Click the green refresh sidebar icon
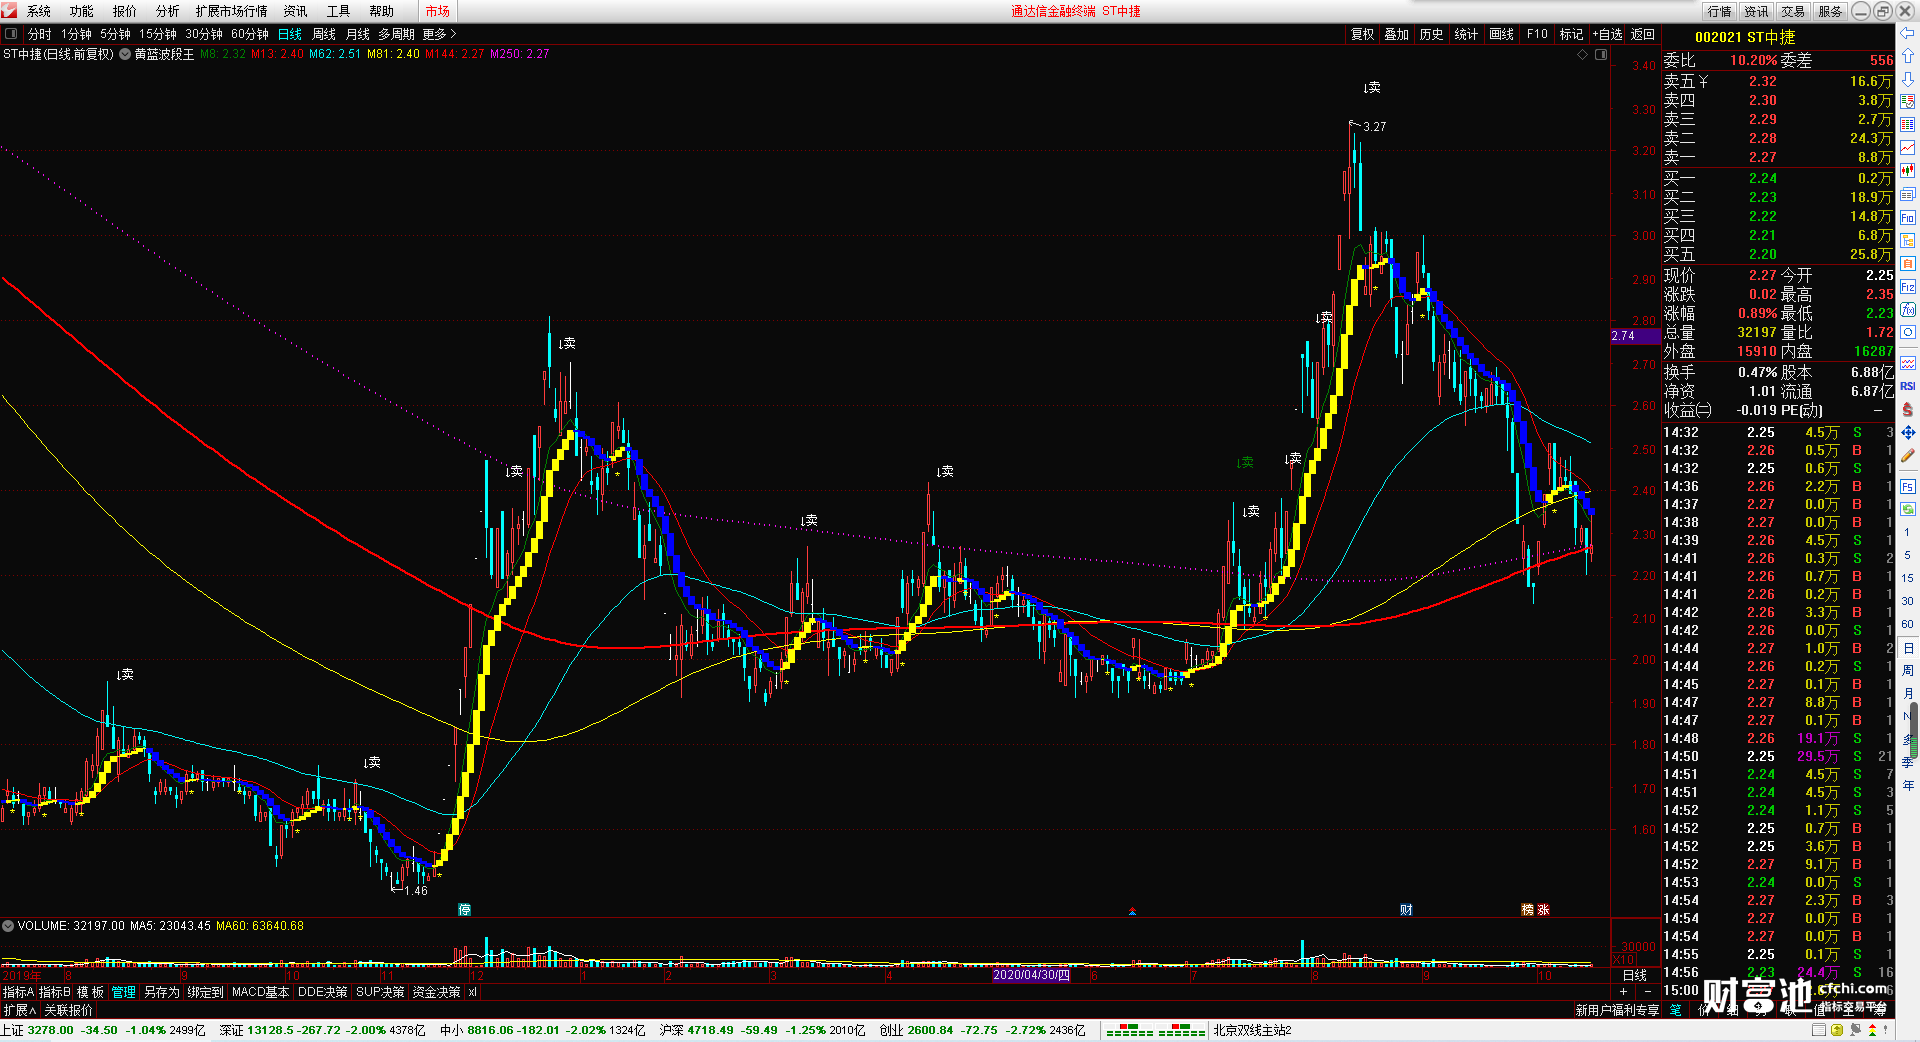The image size is (1920, 1042). click(x=1908, y=510)
